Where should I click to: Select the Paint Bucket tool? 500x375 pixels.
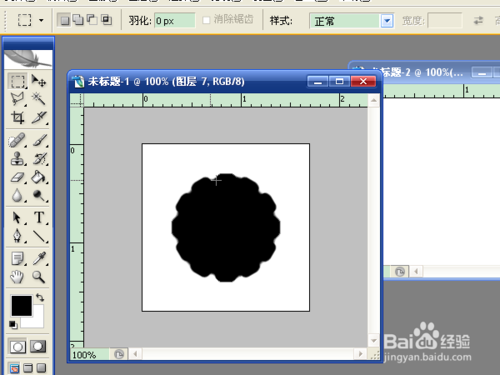tap(39, 177)
